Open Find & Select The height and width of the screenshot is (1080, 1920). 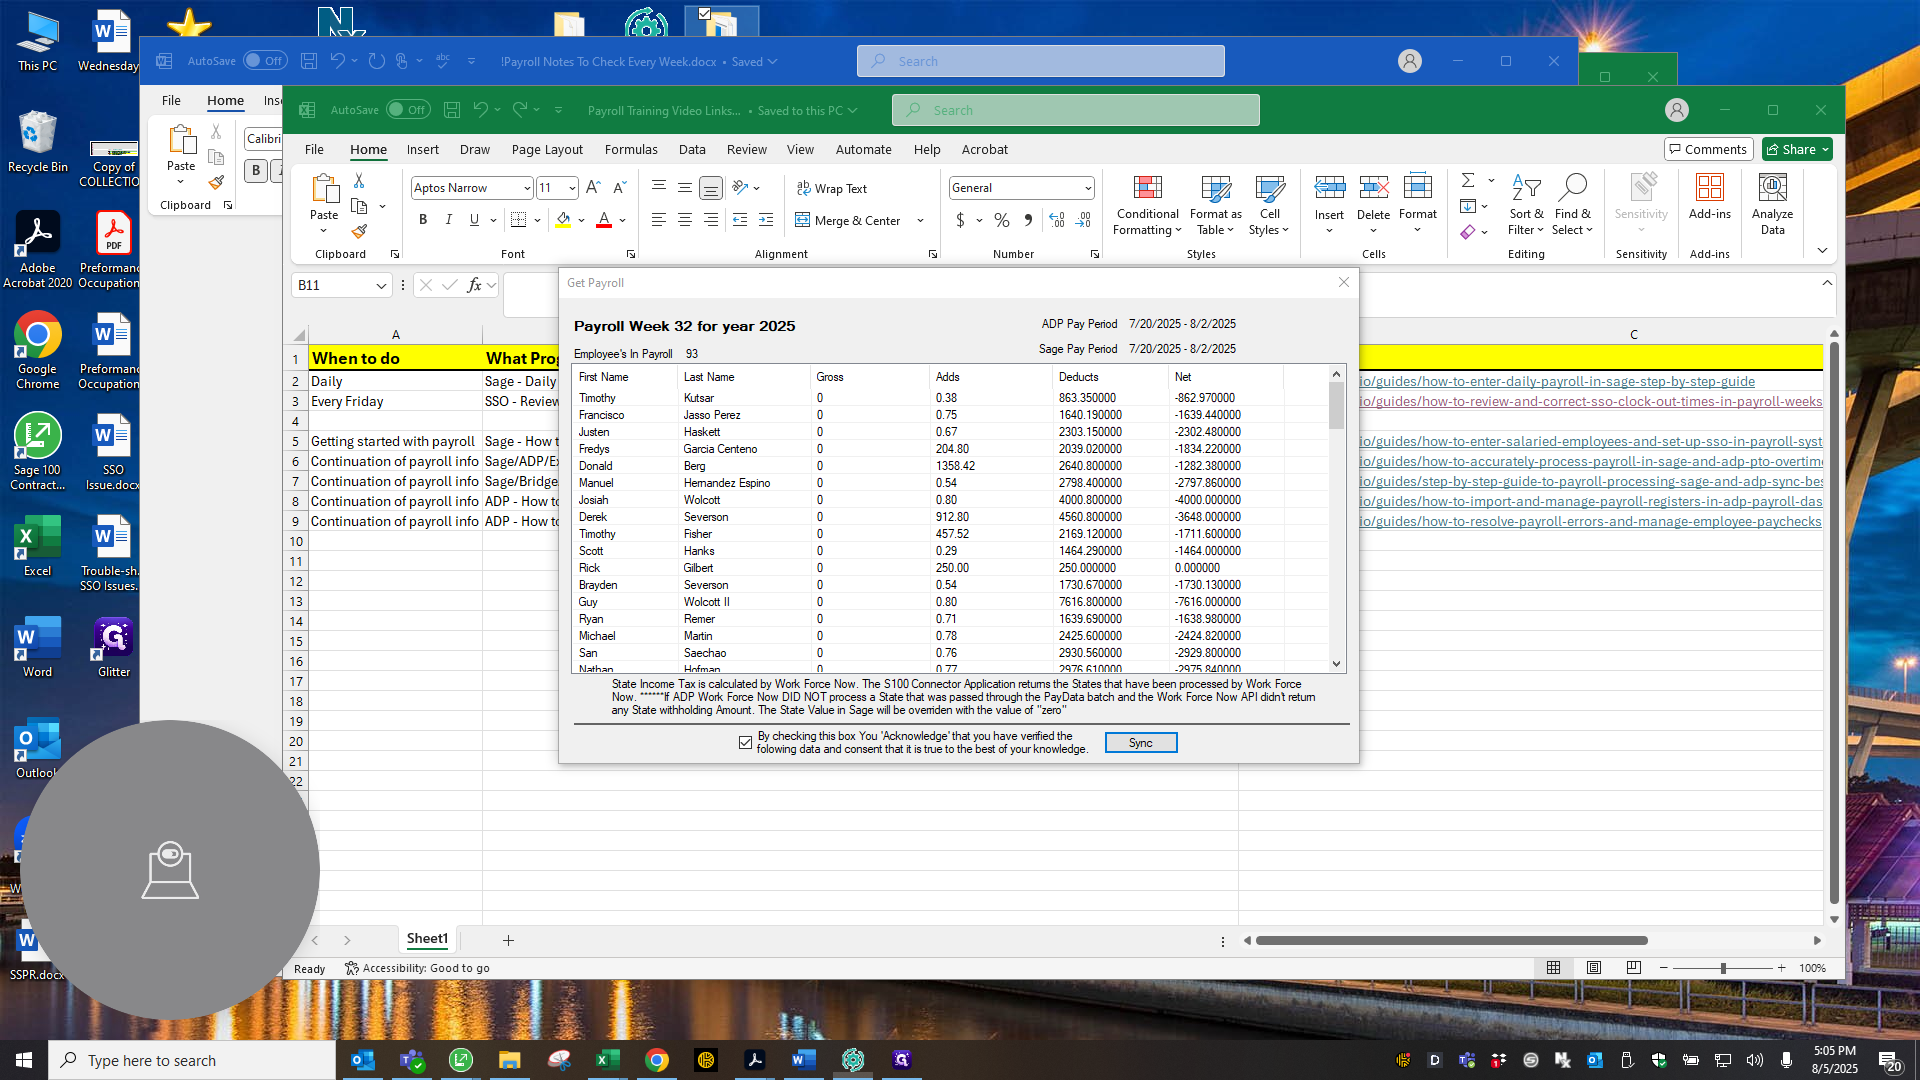coord(1572,205)
